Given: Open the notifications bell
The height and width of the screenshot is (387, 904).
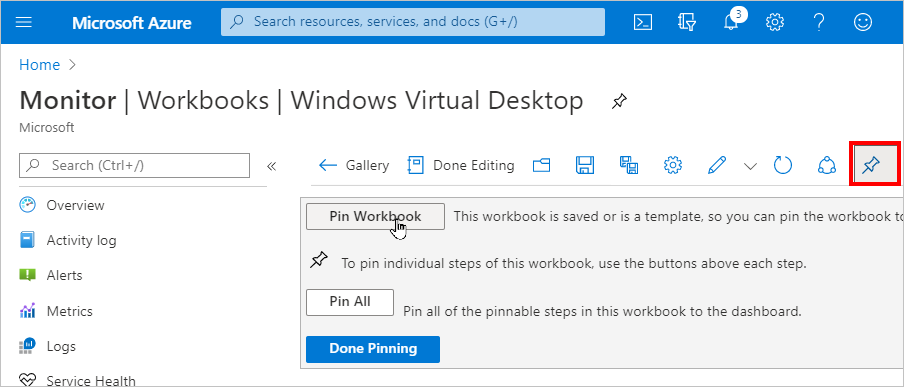Looking at the screenshot, I should pyautogui.click(x=731, y=22).
